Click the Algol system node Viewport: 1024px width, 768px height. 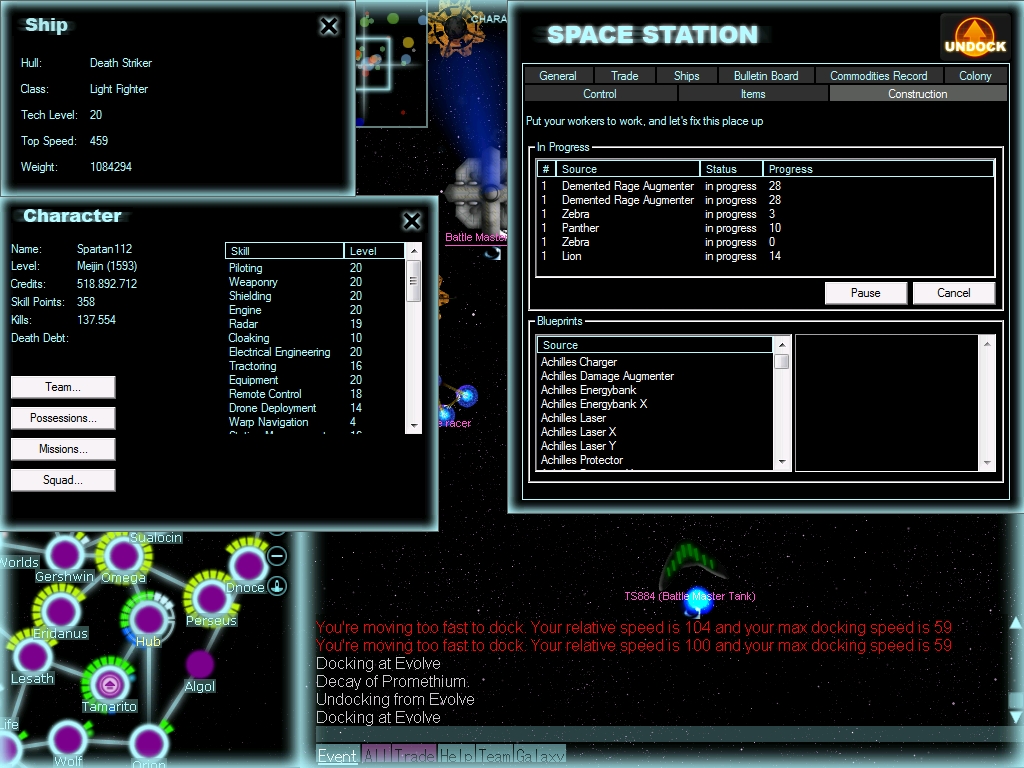click(x=200, y=664)
